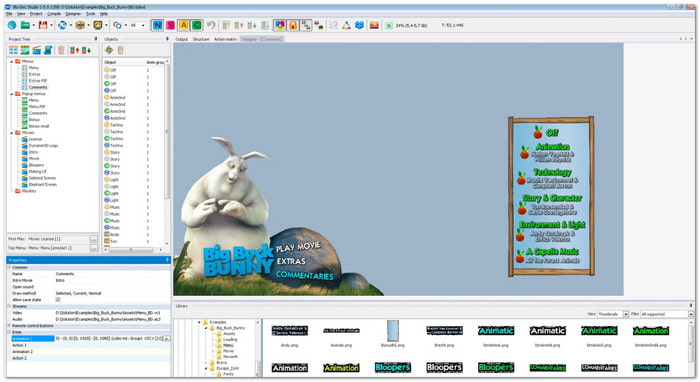
Task: Open the library View Thumbnails dropdown
Action: point(626,314)
